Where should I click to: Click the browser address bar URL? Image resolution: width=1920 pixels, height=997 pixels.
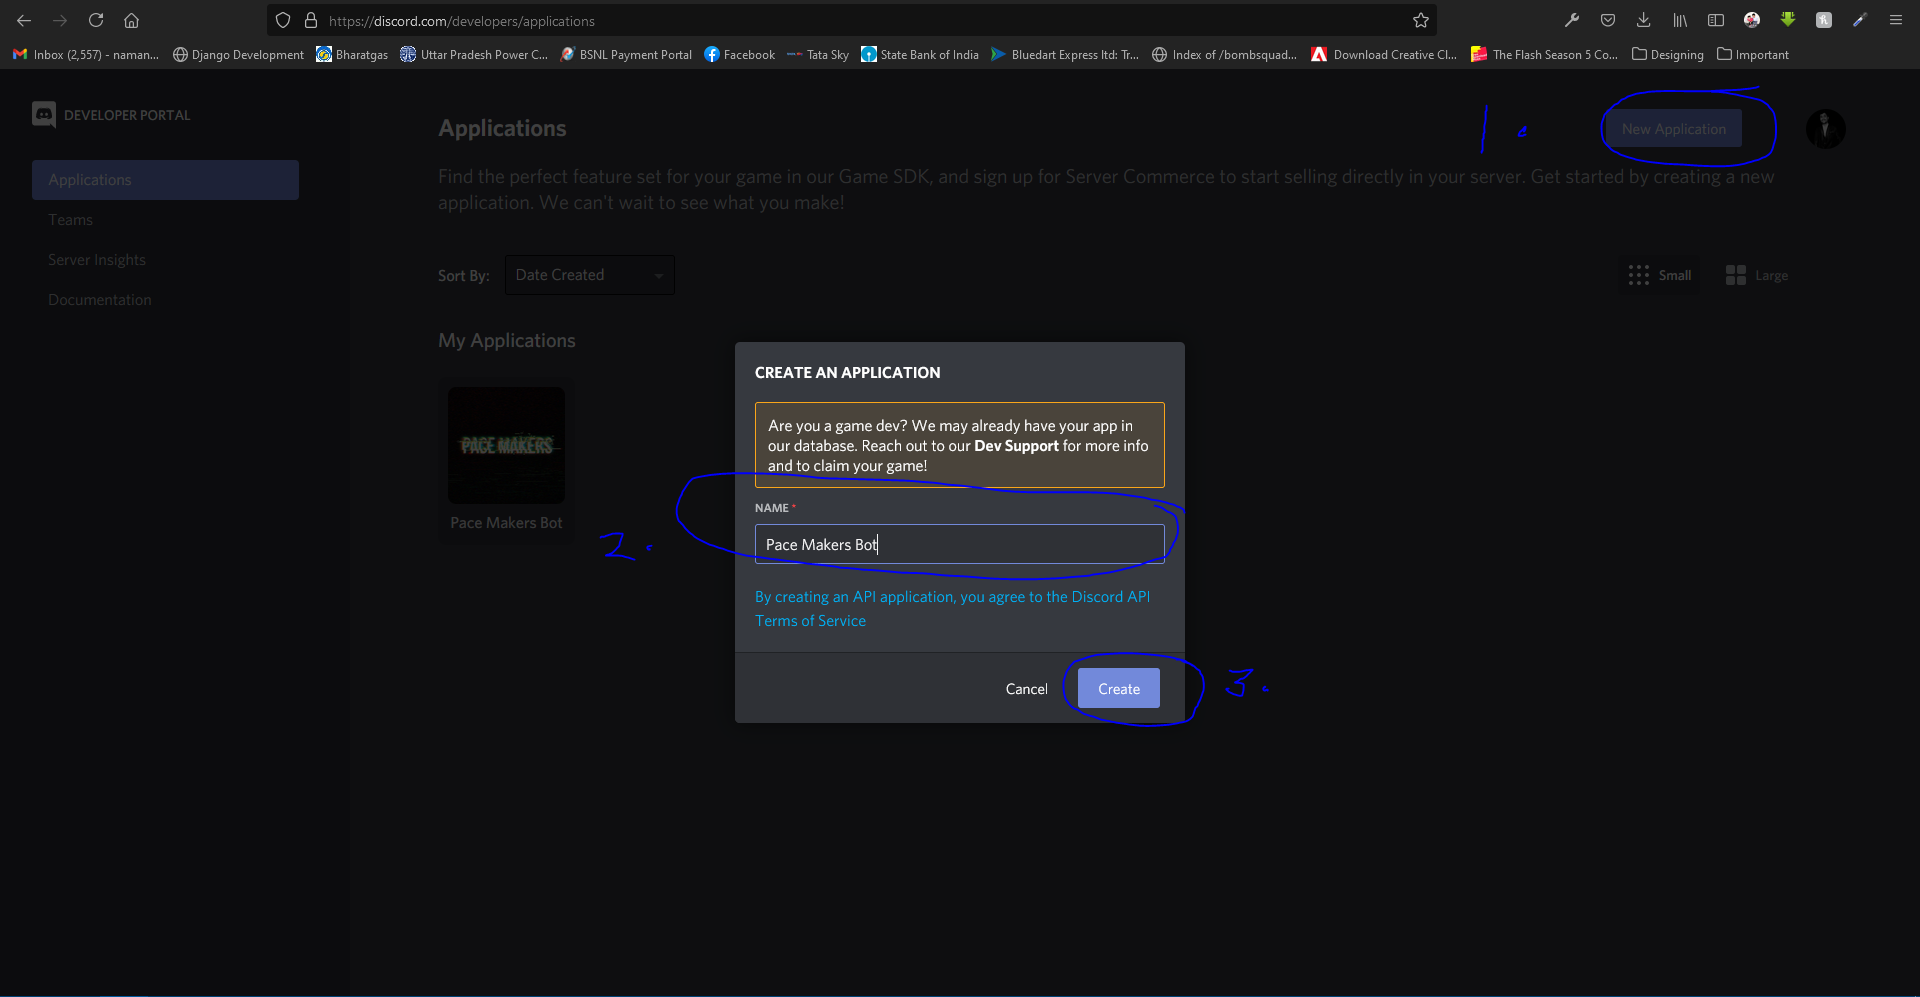[462, 21]
